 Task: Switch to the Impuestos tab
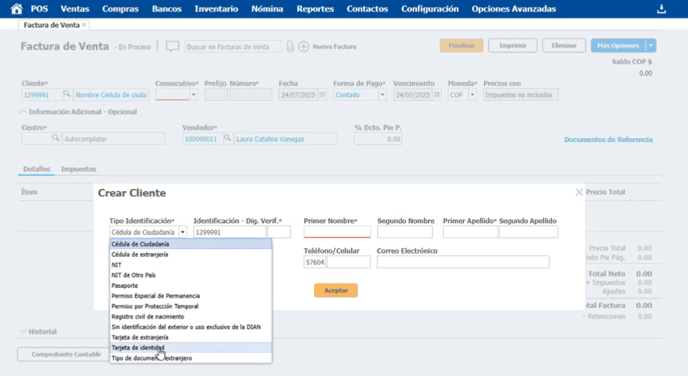tap(79, 169)
